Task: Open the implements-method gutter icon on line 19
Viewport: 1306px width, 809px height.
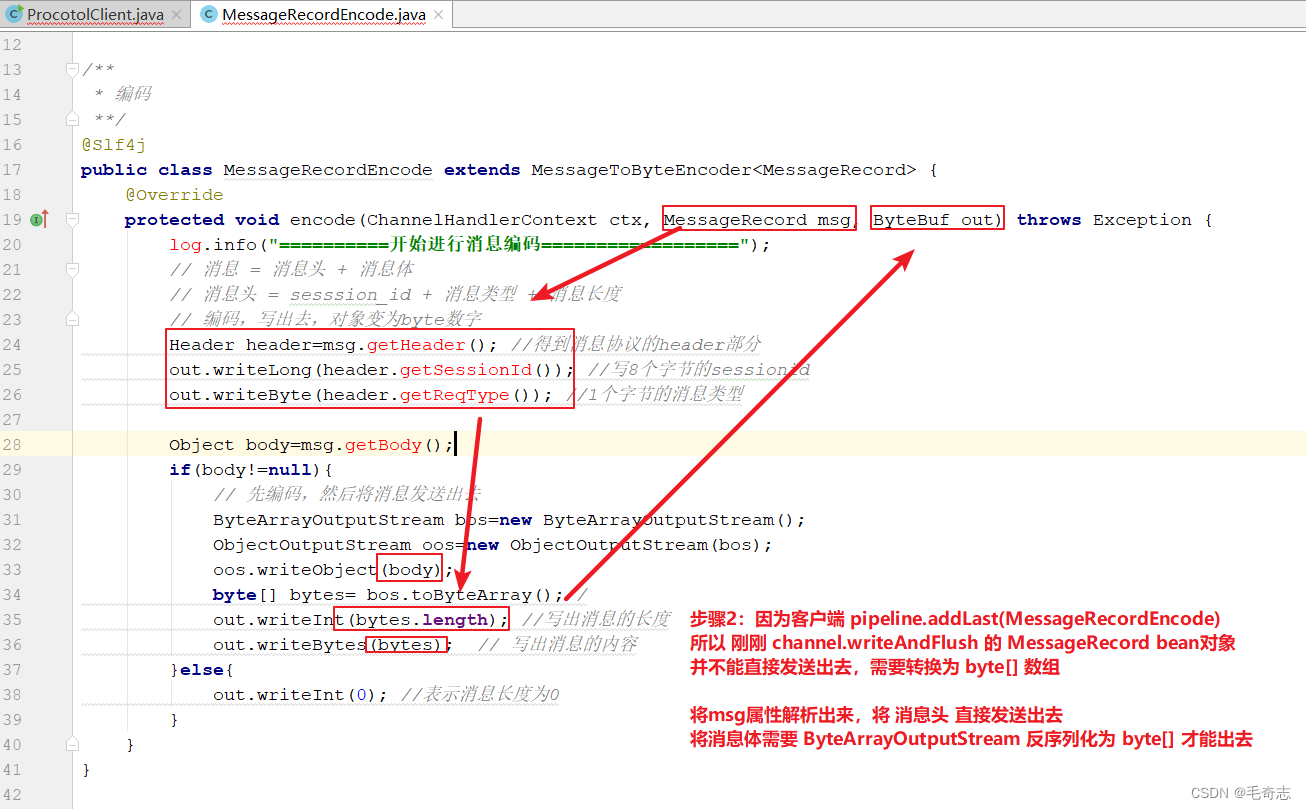Action: click(x=40, y=219)
